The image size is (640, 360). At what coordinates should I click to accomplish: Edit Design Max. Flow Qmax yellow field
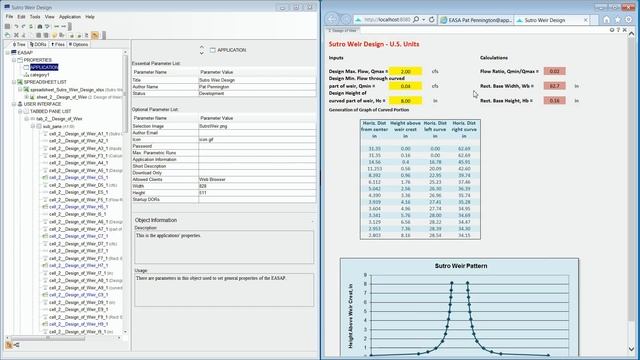(x=405, y=71)
